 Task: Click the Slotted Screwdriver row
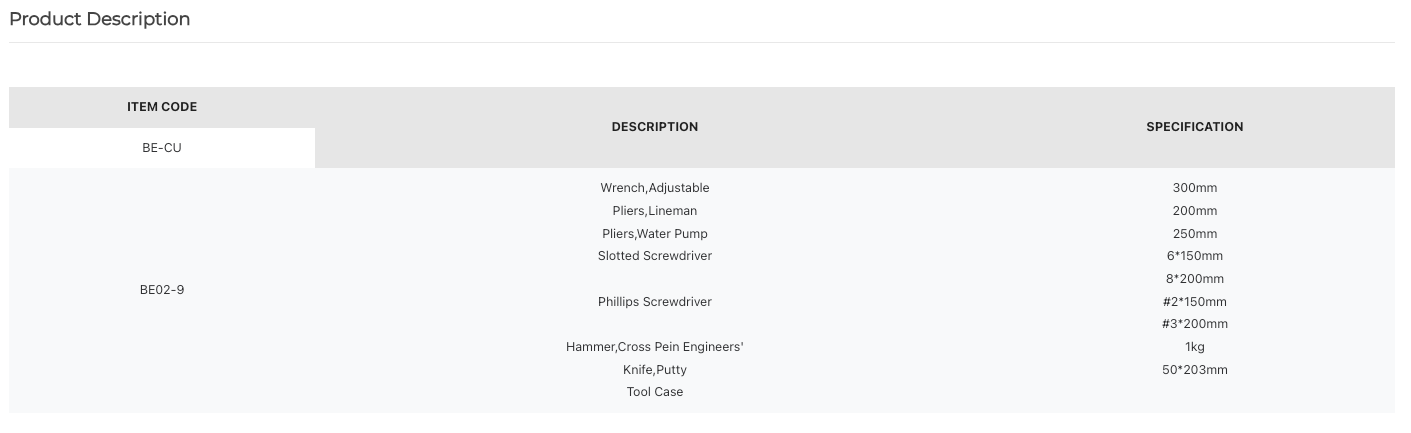pyautogui.click(x=655, y=256)
